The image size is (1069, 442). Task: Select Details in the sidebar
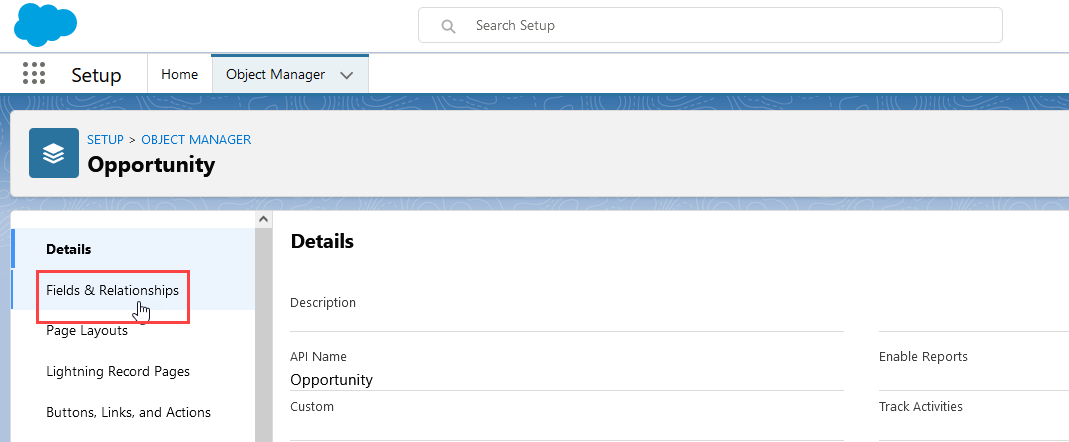coord(69,249)
